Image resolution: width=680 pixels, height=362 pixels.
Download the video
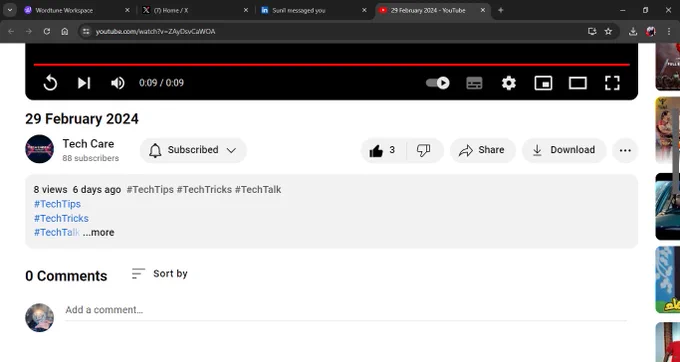pos(564,150)
